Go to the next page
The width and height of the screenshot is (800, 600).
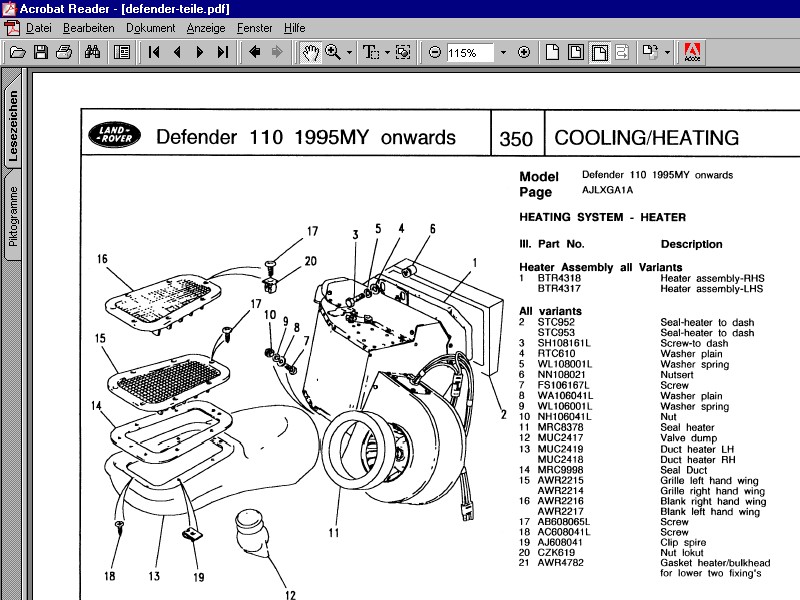click(x=200, y=52)
